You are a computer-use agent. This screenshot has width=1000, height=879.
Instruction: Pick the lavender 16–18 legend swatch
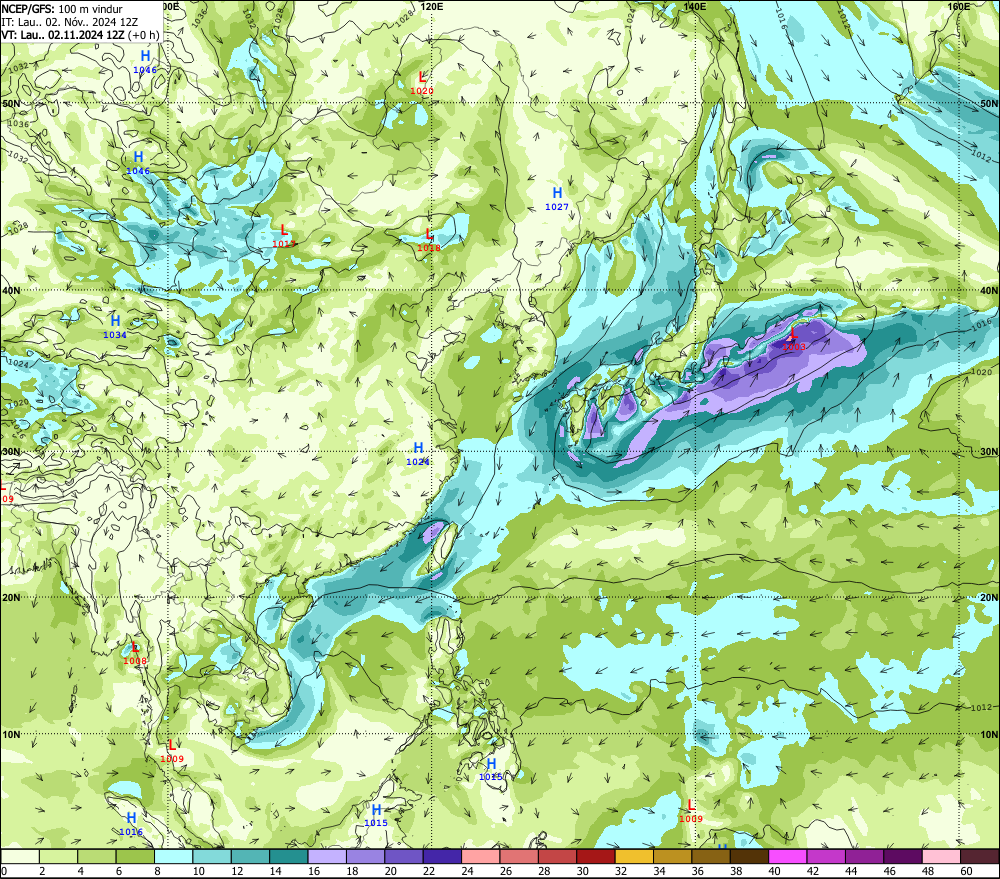pyautogui.click(x=327, y=856)
